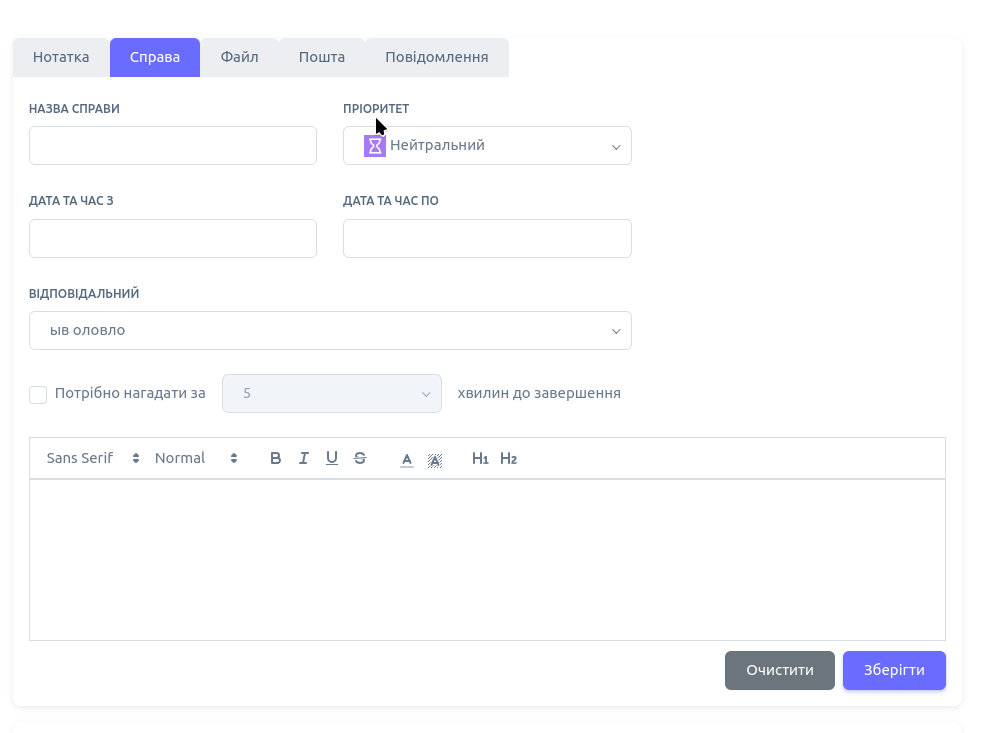Apply Heading 2 style

pos(508,458)
